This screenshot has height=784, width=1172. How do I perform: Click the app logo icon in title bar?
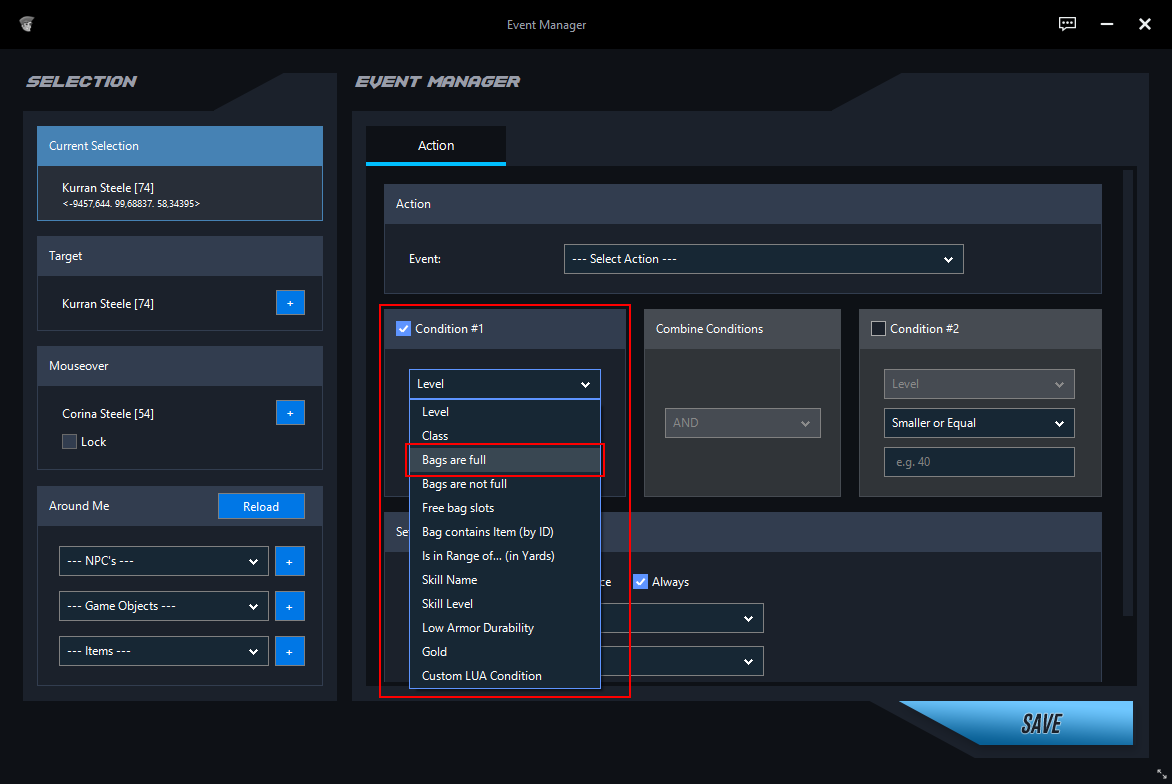pos(27,24)
